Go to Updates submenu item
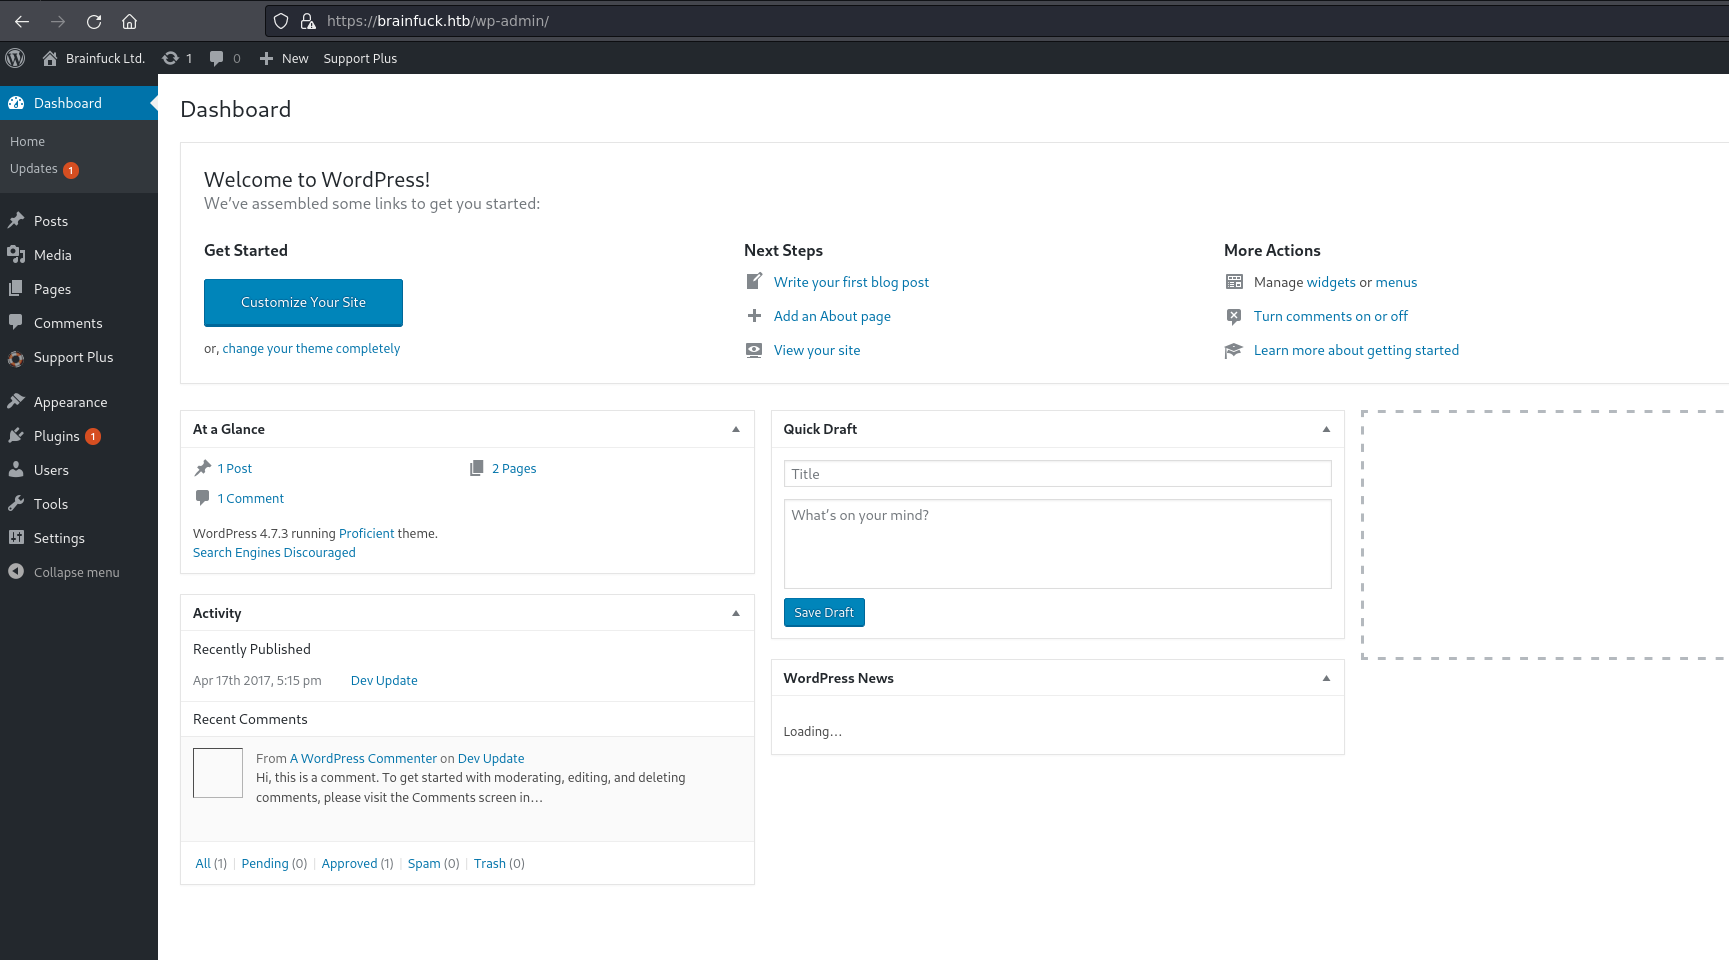This screenshot has width=1729, height=960. [34, 169]
